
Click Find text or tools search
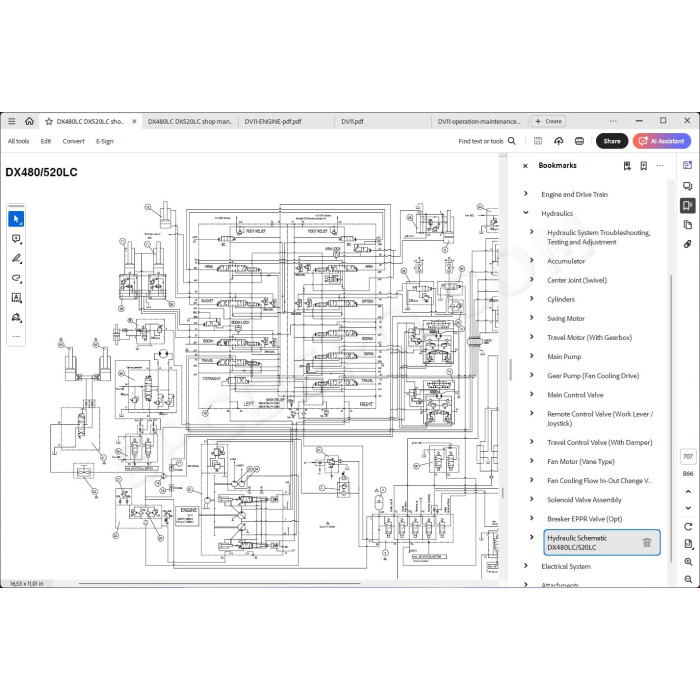click(x=487, y=141)
